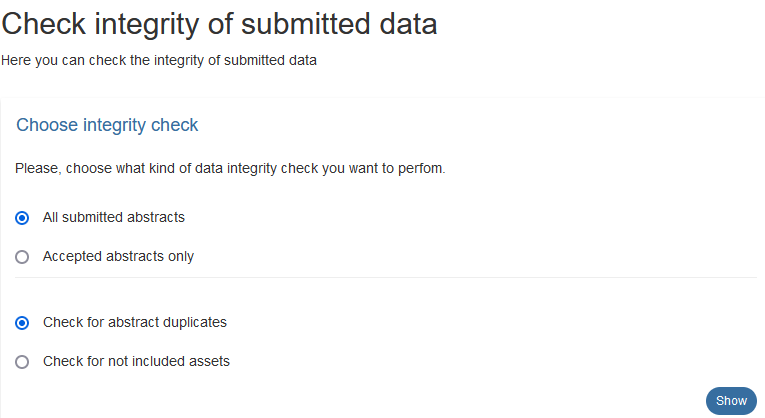
Task: Click the 'Check for abstract duplicates' label text
Action: click(x=135, y=322)
